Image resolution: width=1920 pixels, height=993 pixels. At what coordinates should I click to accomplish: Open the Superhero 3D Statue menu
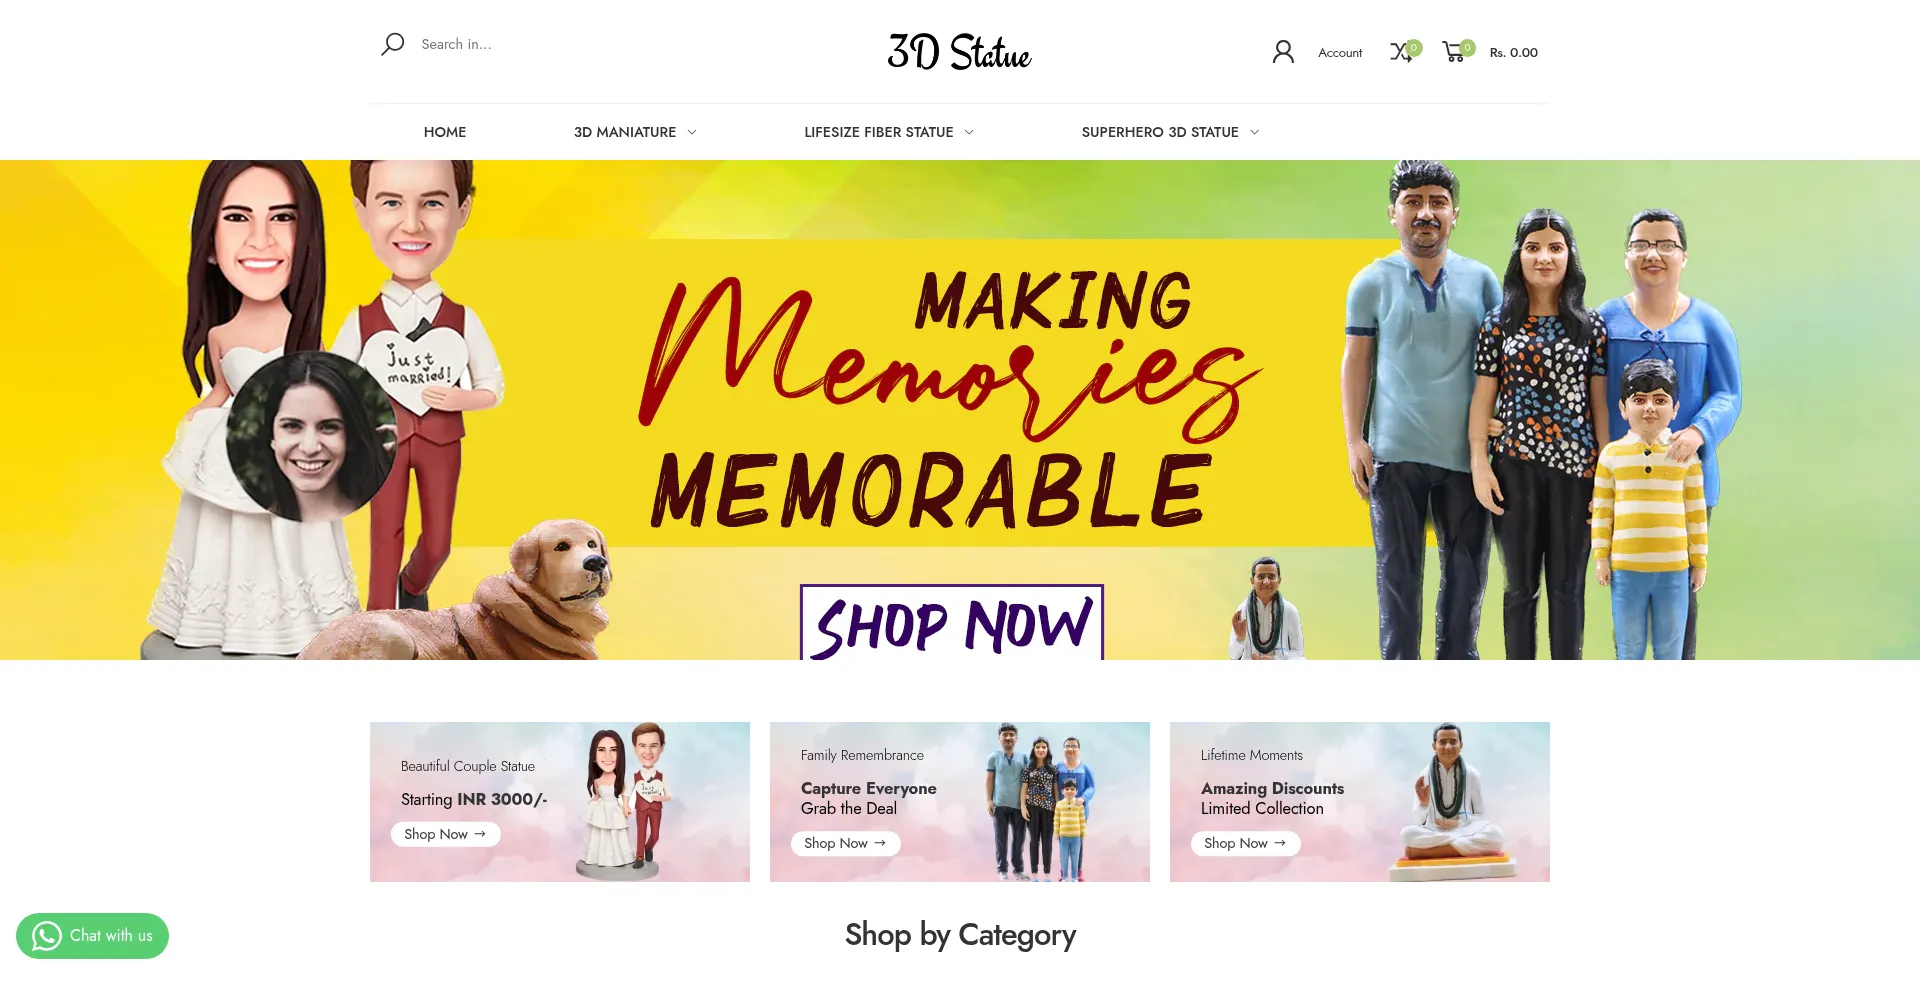[x=1160, y=132]
